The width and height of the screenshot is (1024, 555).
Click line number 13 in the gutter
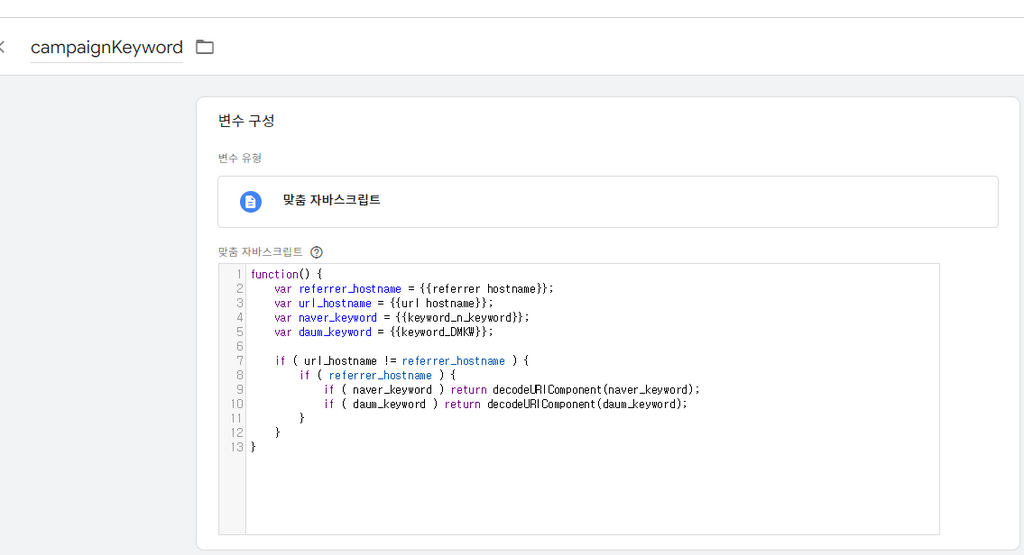(236, 447)
